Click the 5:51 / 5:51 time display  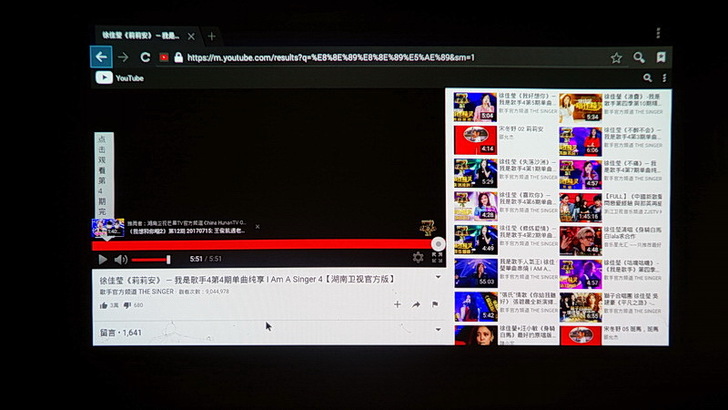pyautogui.click(x=206, y=259)
